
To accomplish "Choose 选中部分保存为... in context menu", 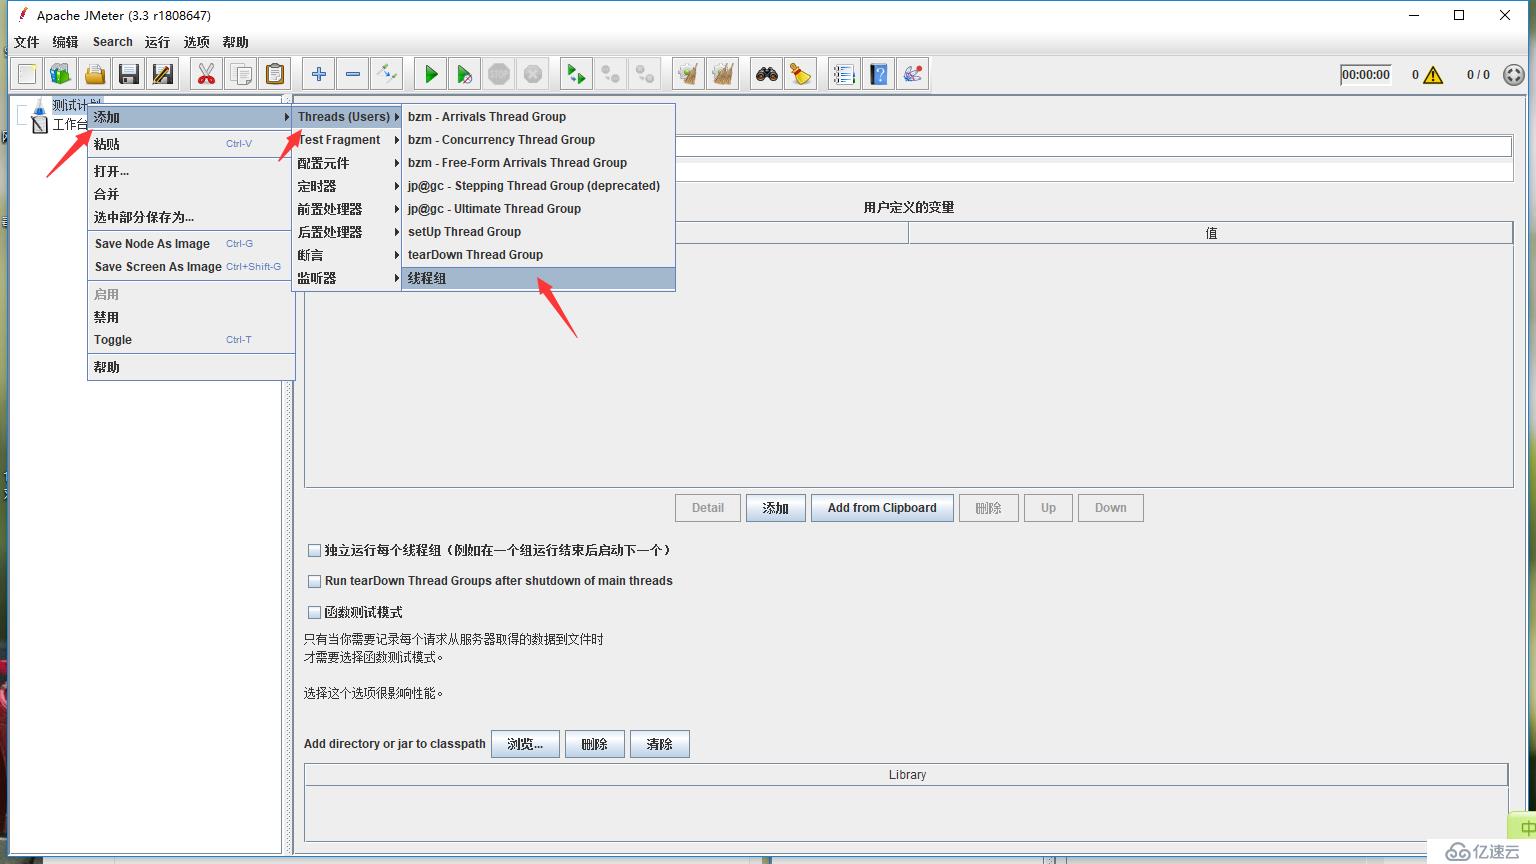I will coord(191,217).
